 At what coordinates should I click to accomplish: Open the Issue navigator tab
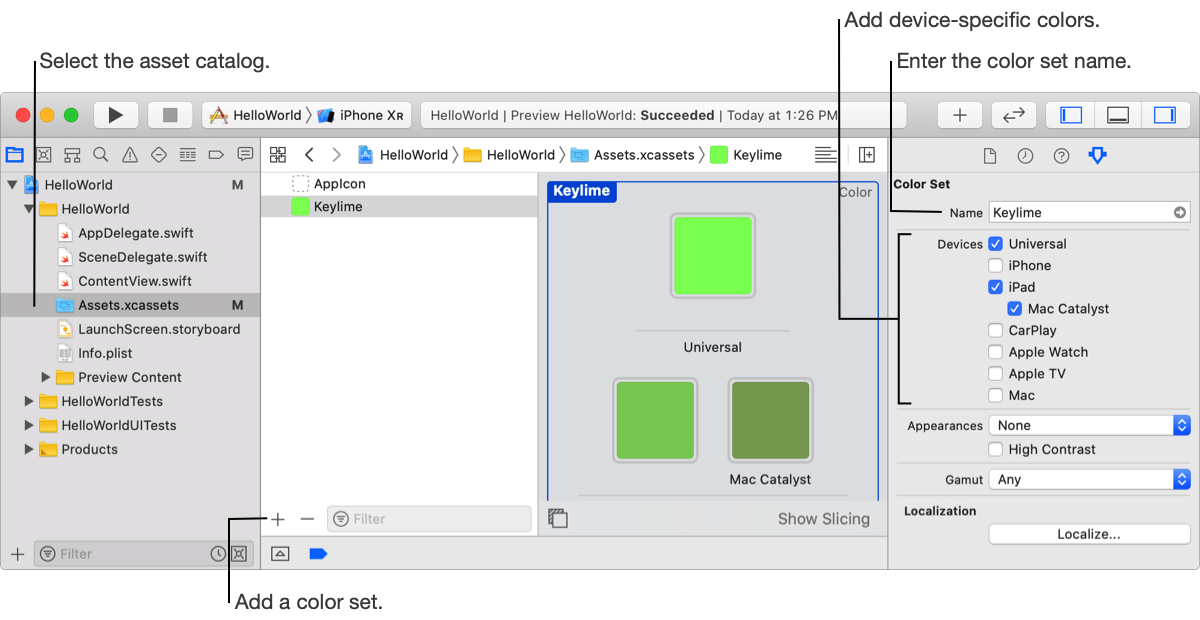[129, 155]
